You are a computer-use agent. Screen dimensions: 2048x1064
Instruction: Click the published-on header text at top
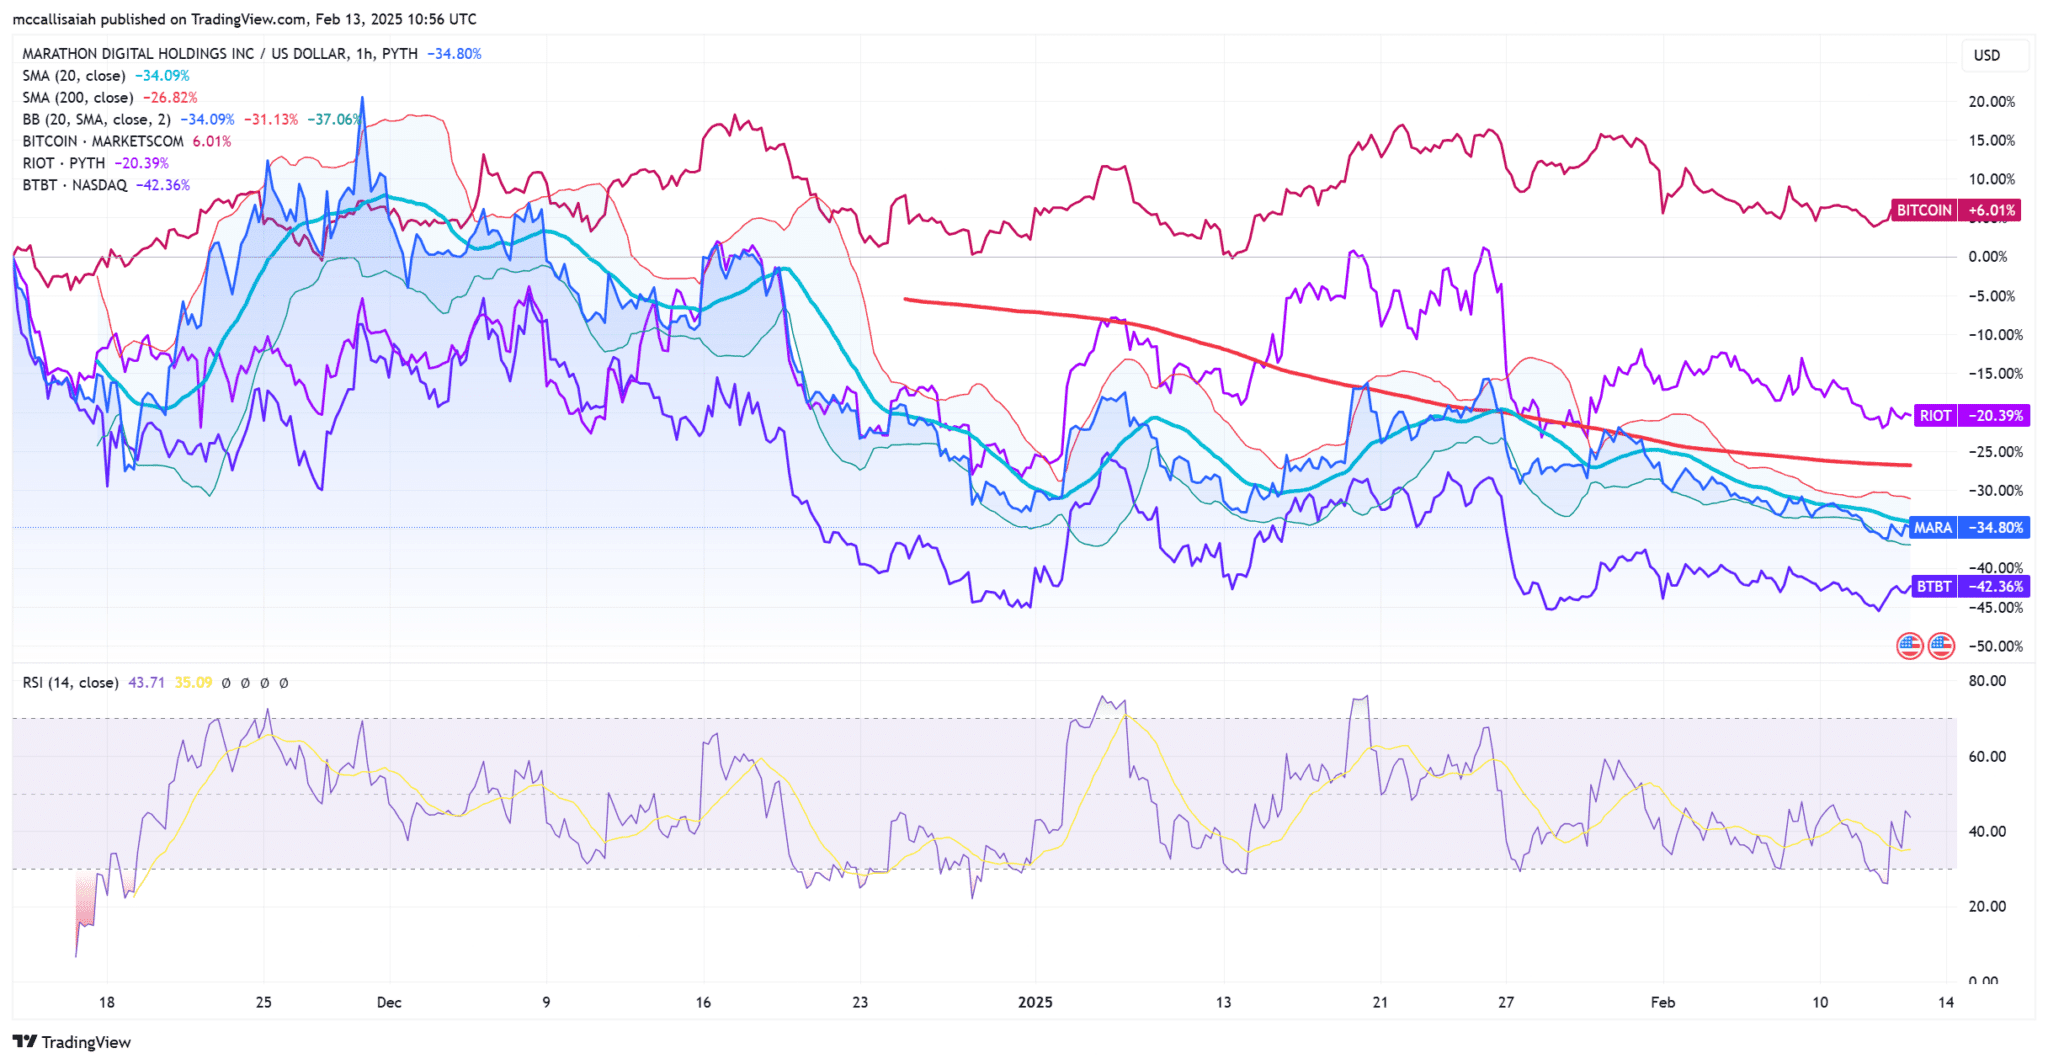(x=245, y=19)
